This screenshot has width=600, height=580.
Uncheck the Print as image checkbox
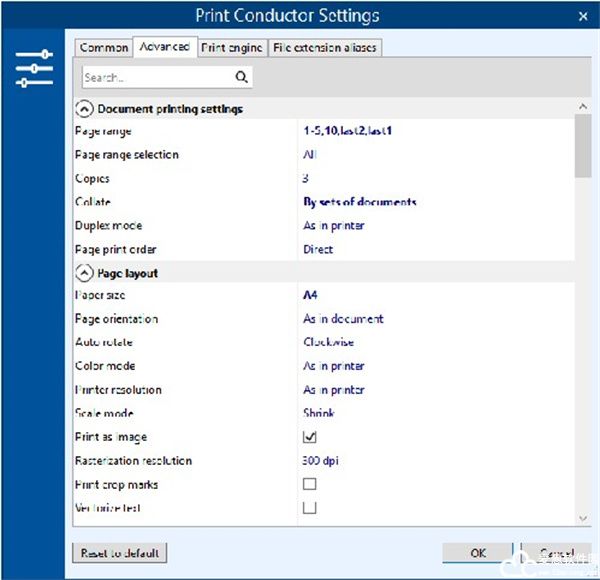[310, 437]
